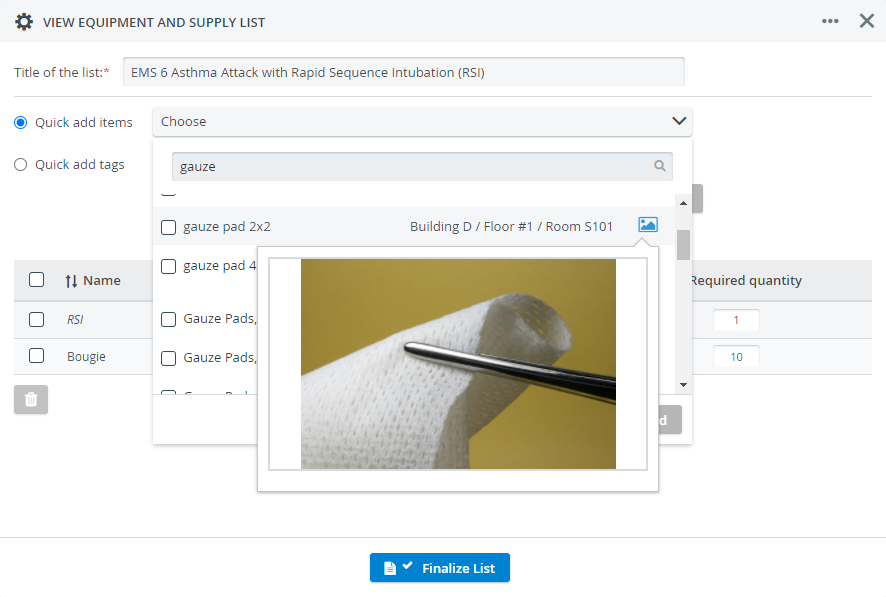Click the dropdown list scroll down arrow
The width and height of the screenshot is (886, 597).
(683, 385)
